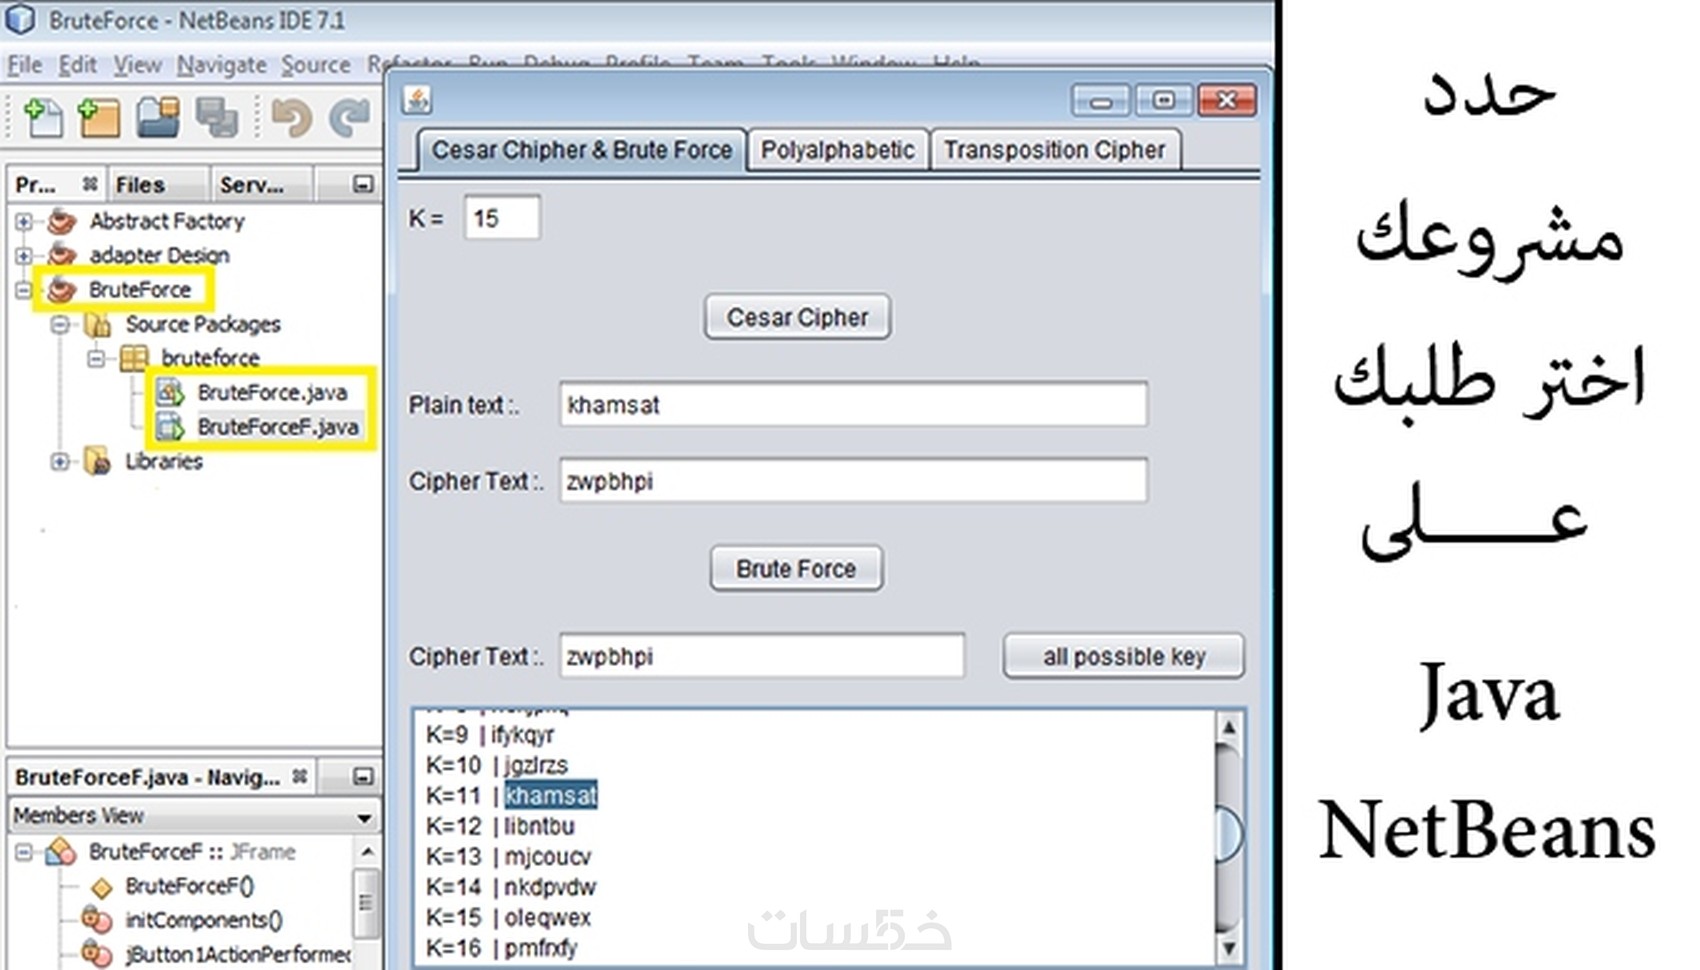Close the Projects tab with its x
The height and width of the screenshot is (970, 1700).
[90, 184]
